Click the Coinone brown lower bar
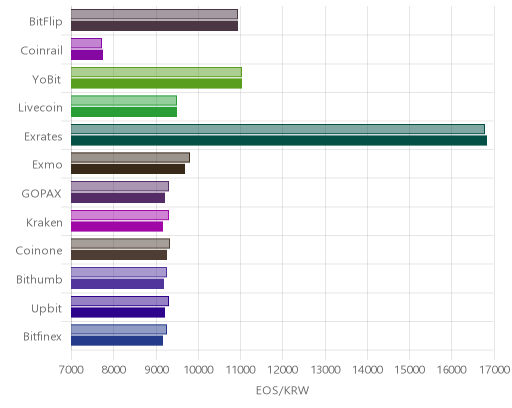This screenshot has height=408, width=512. [119, 255]
